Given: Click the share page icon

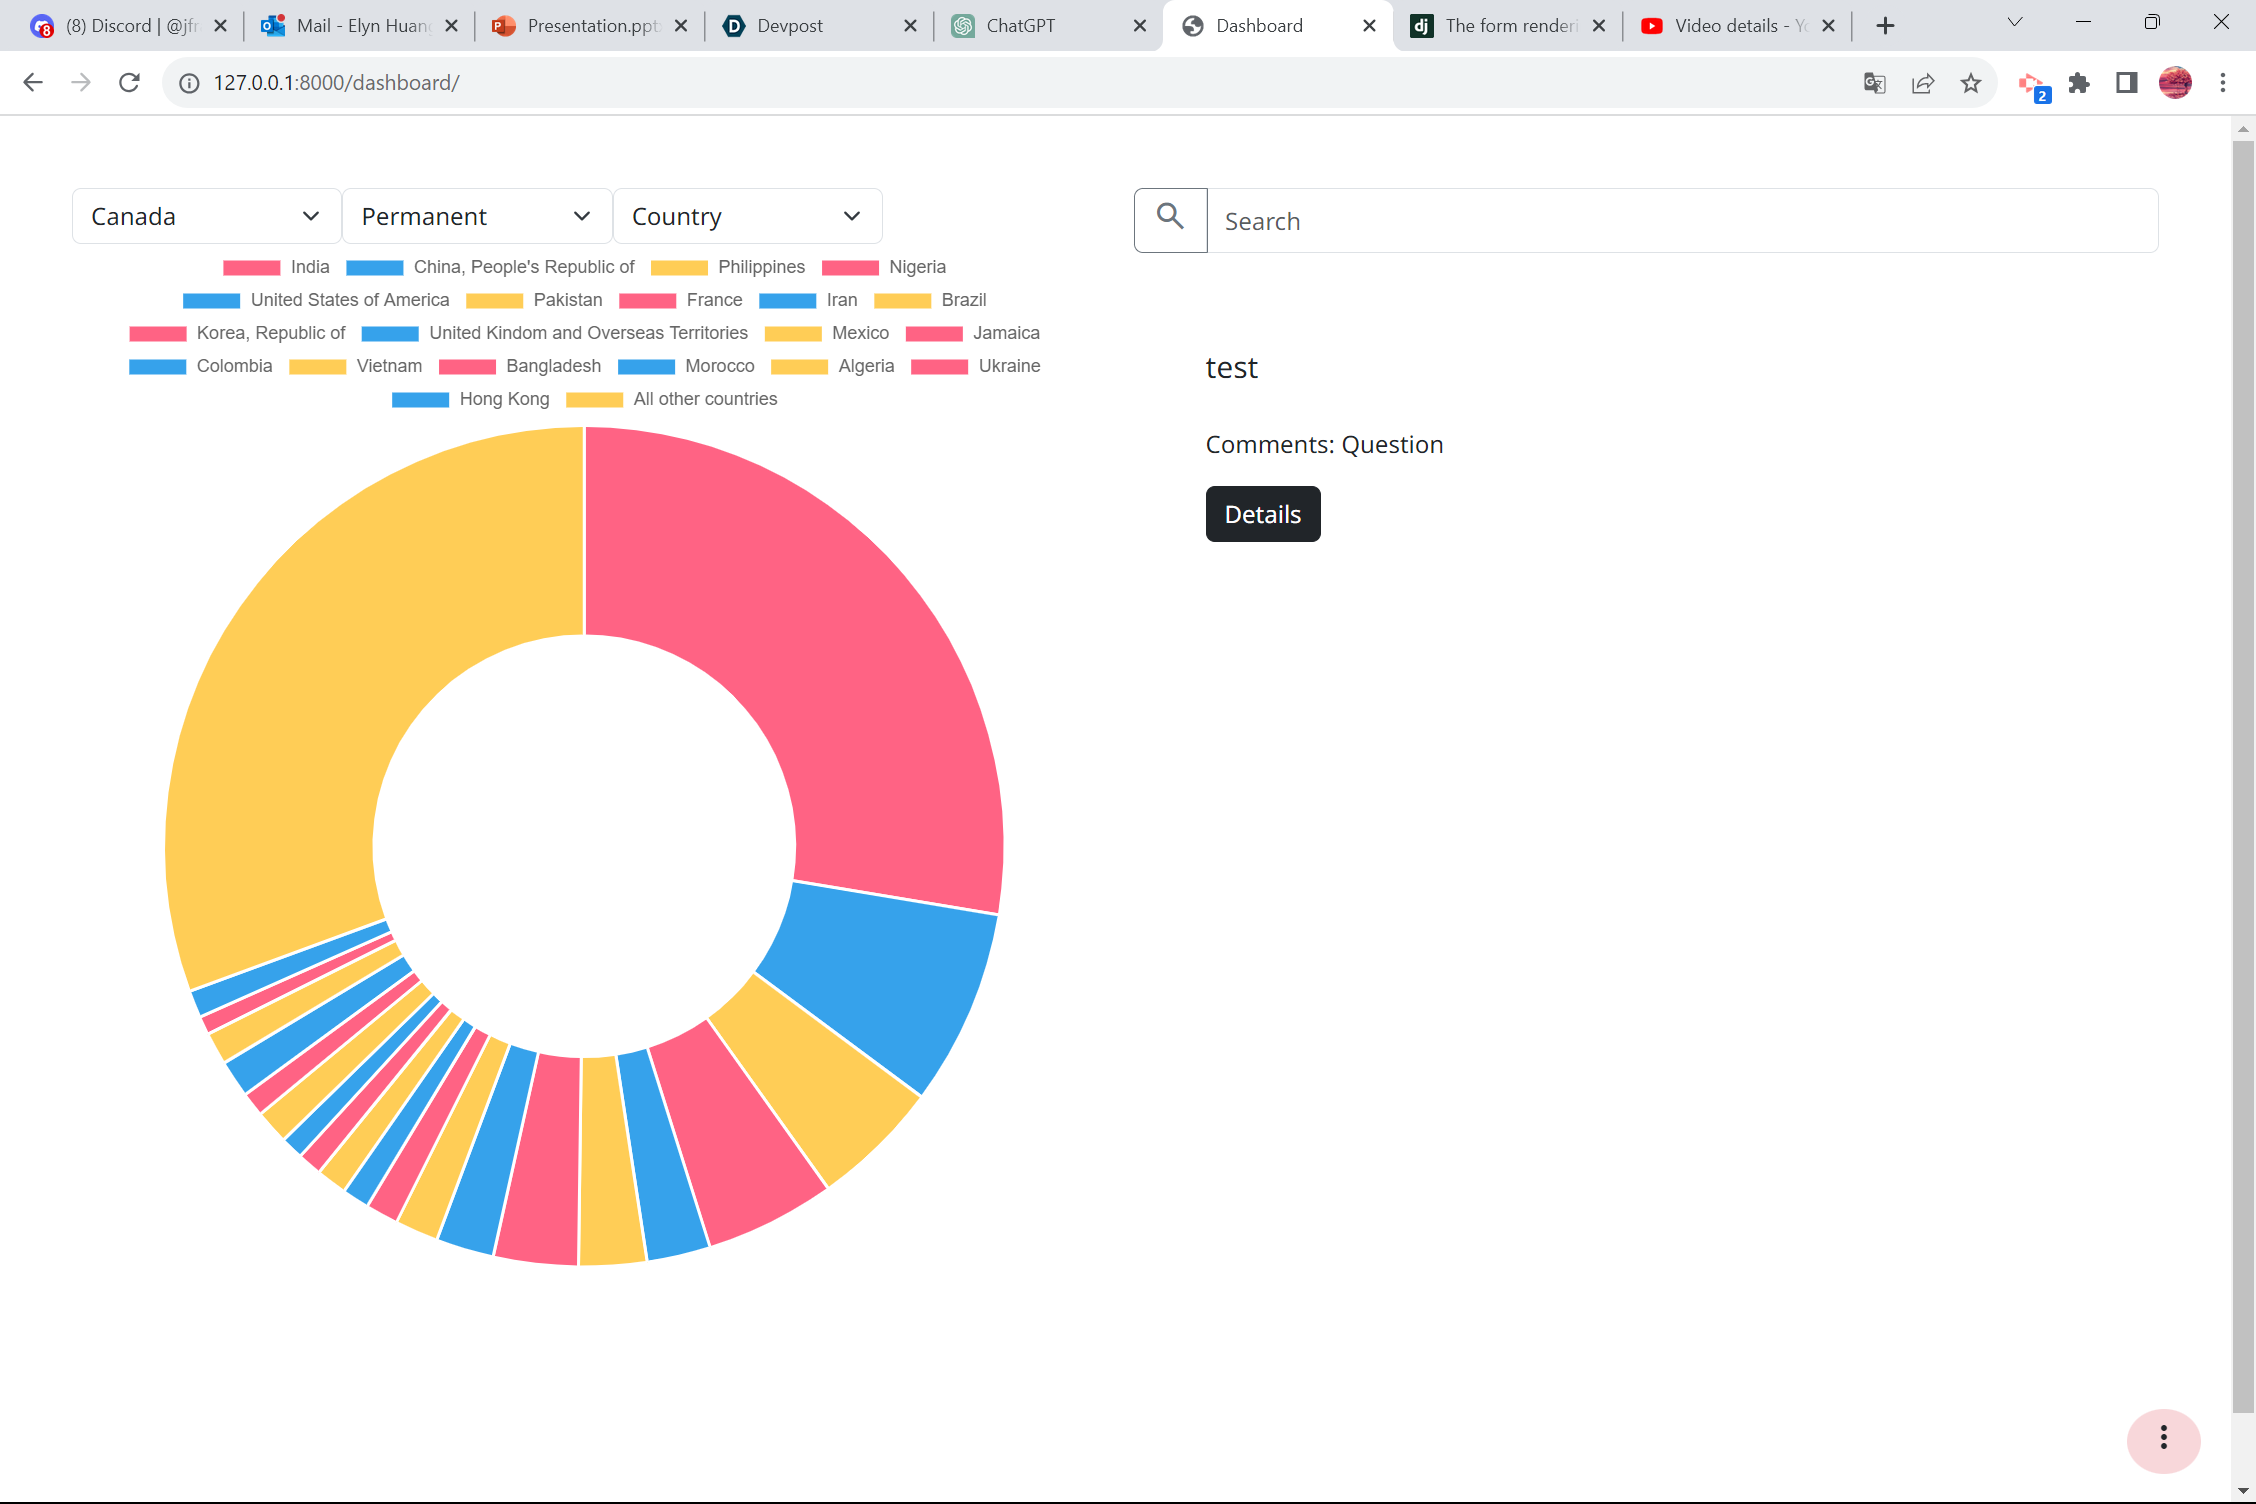Looking at the screenshot, I should 1923,83.
